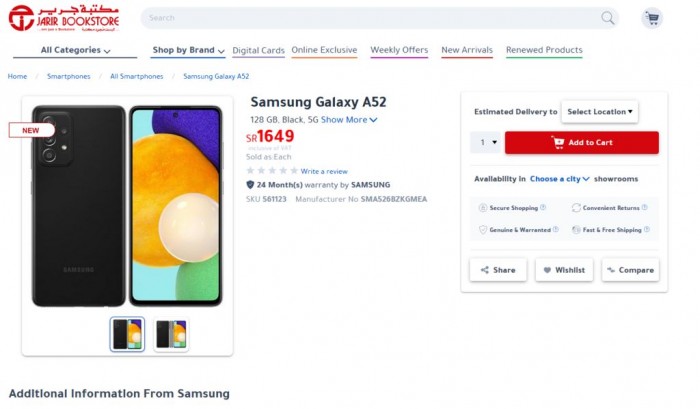Click the Convenient Returns info icon
The width and height of the screenshot is (700, 409).
click(644, 208)
